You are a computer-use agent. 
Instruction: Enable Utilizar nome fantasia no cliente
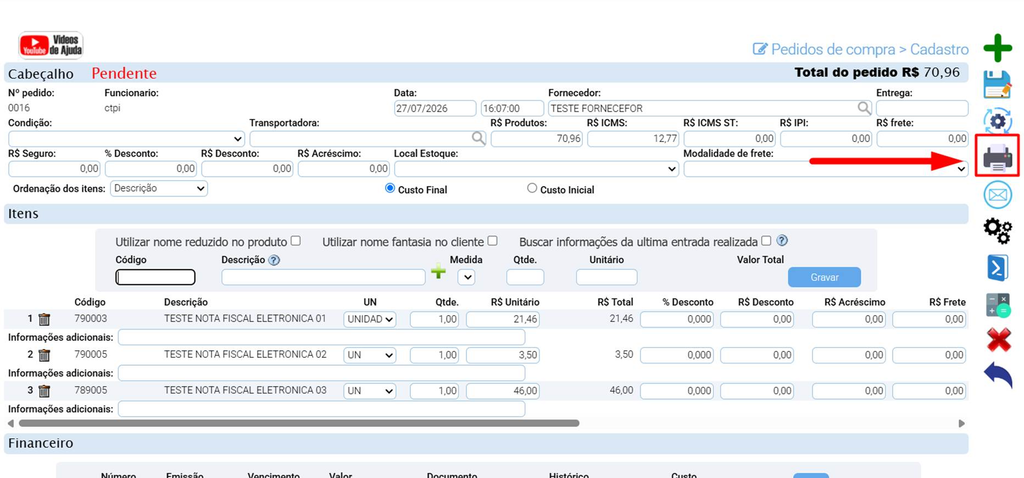tap(492, 241)
